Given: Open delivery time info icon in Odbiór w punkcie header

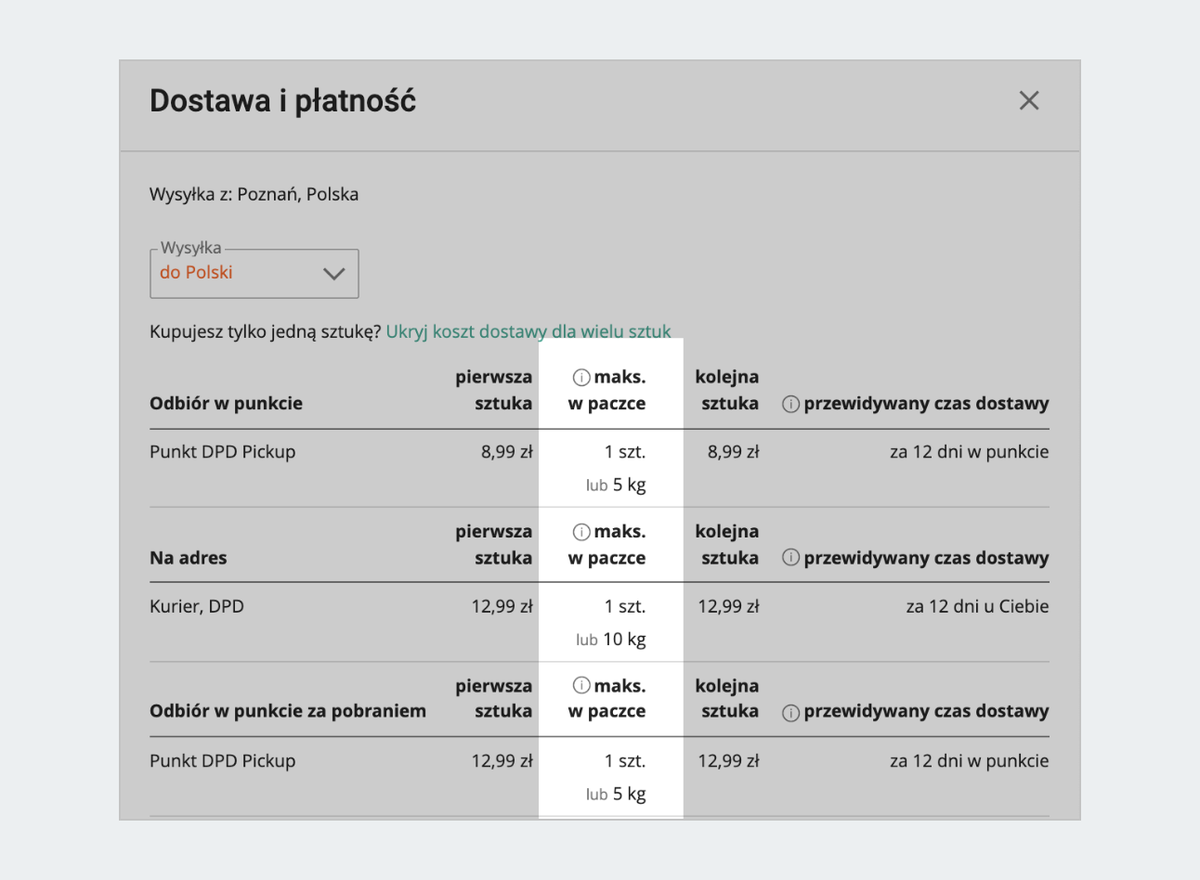Looking at the screenshot, I should click(x=790, y=404).
